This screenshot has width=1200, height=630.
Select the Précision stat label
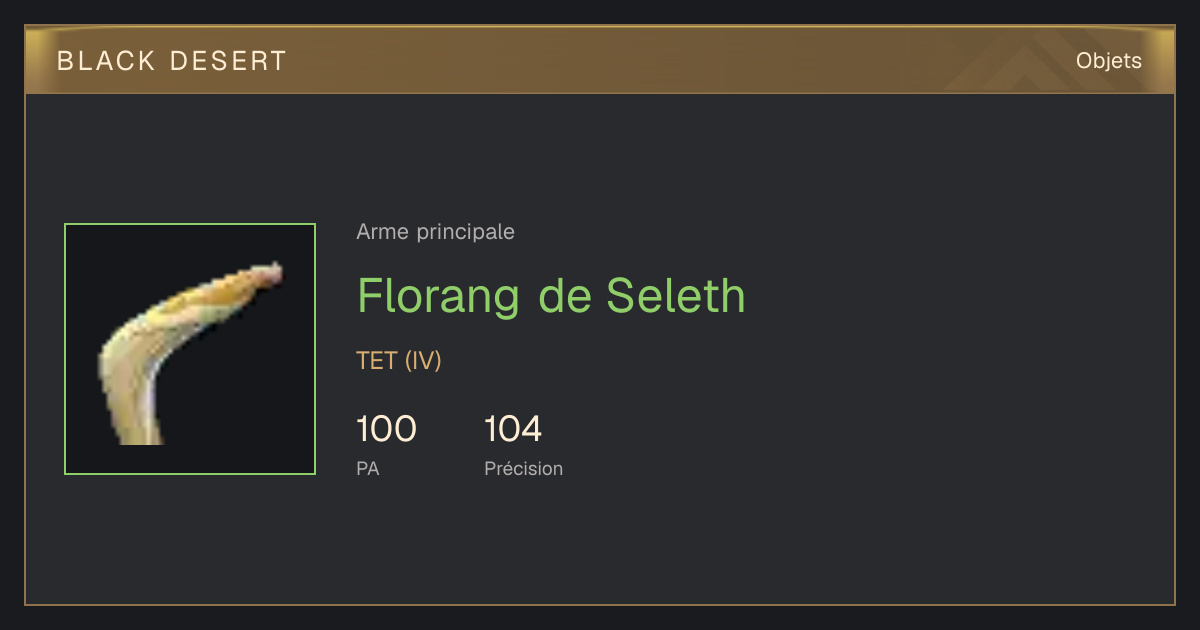click(x=524, y=468)
